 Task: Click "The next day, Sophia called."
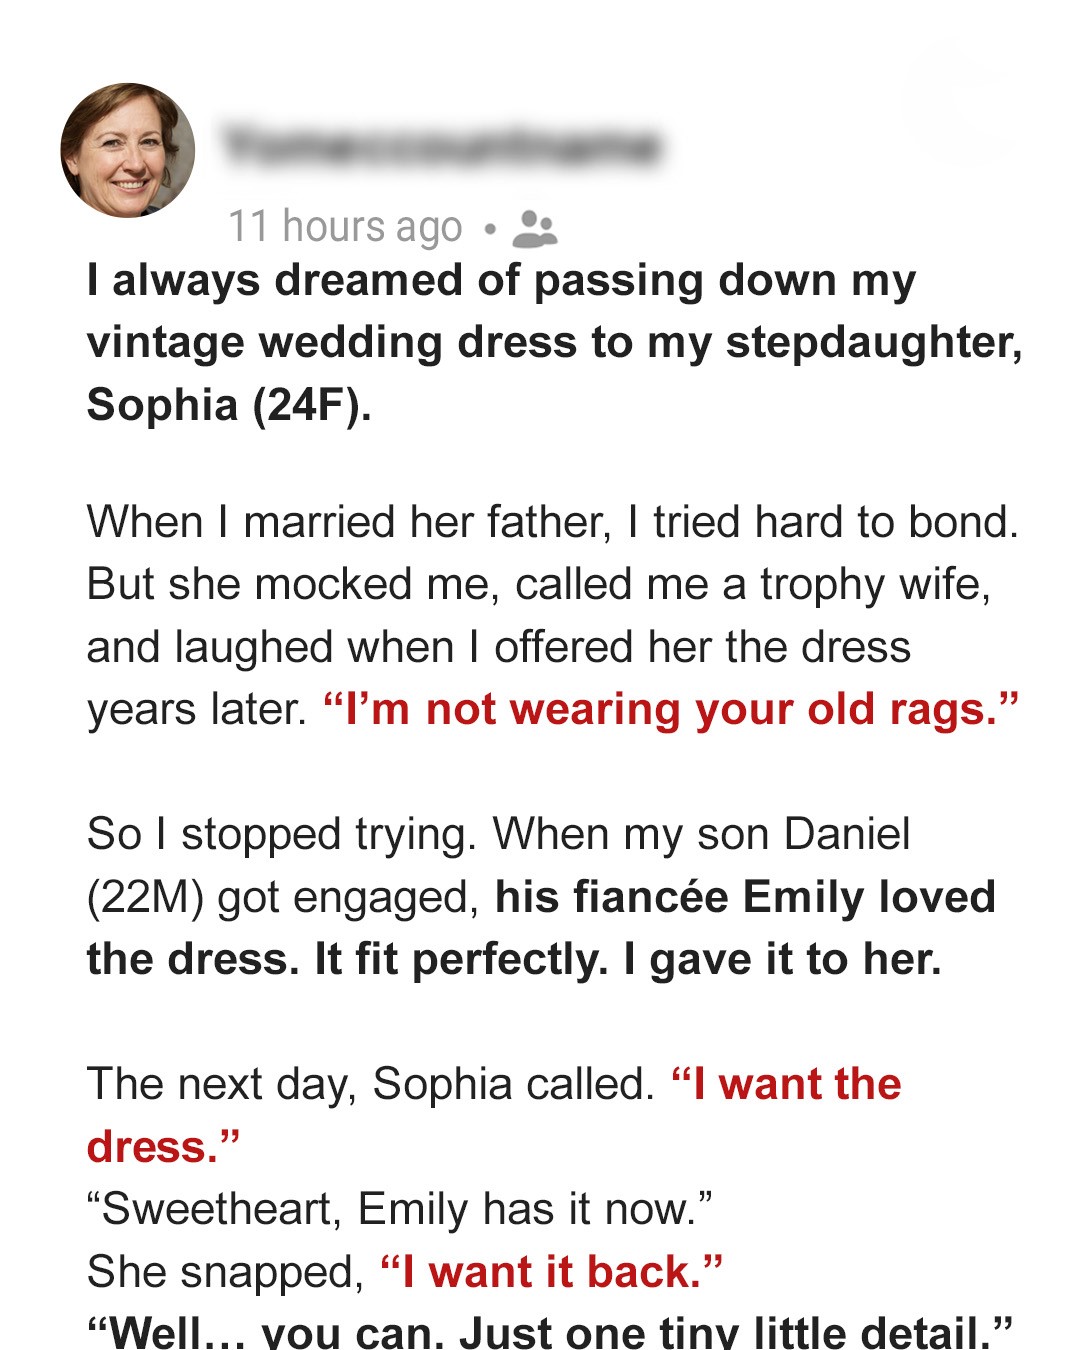370,1084
